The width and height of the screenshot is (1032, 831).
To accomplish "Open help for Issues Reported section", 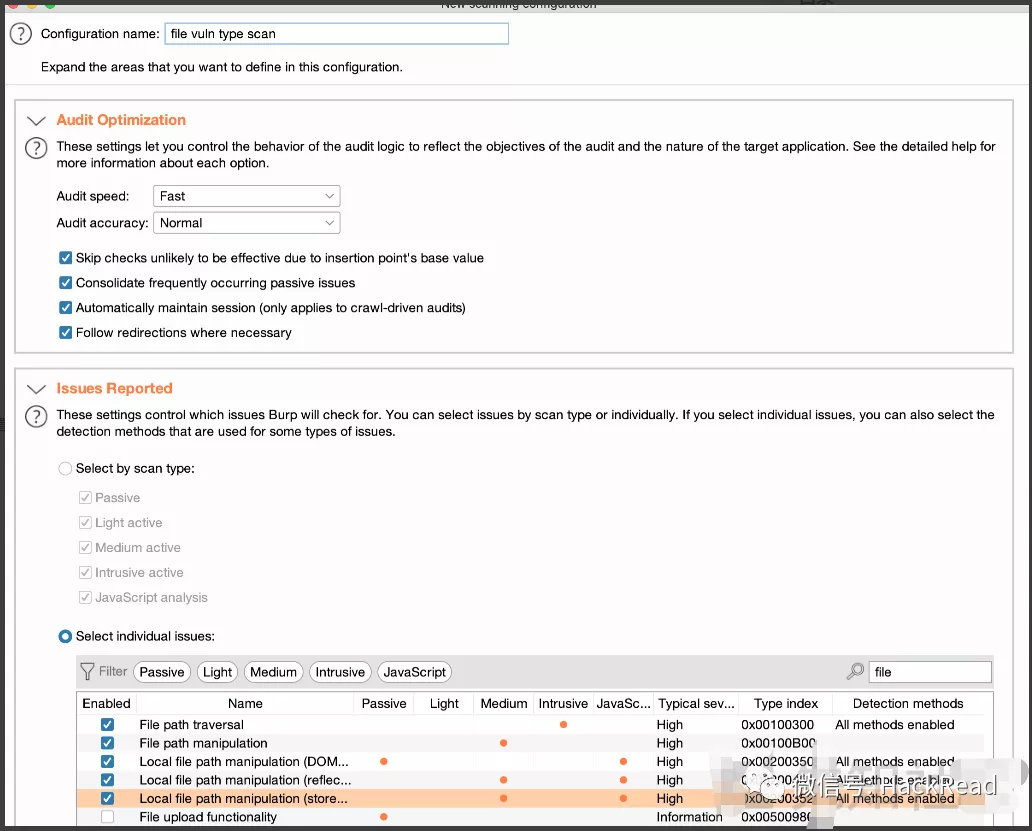I will coord(36,416).
